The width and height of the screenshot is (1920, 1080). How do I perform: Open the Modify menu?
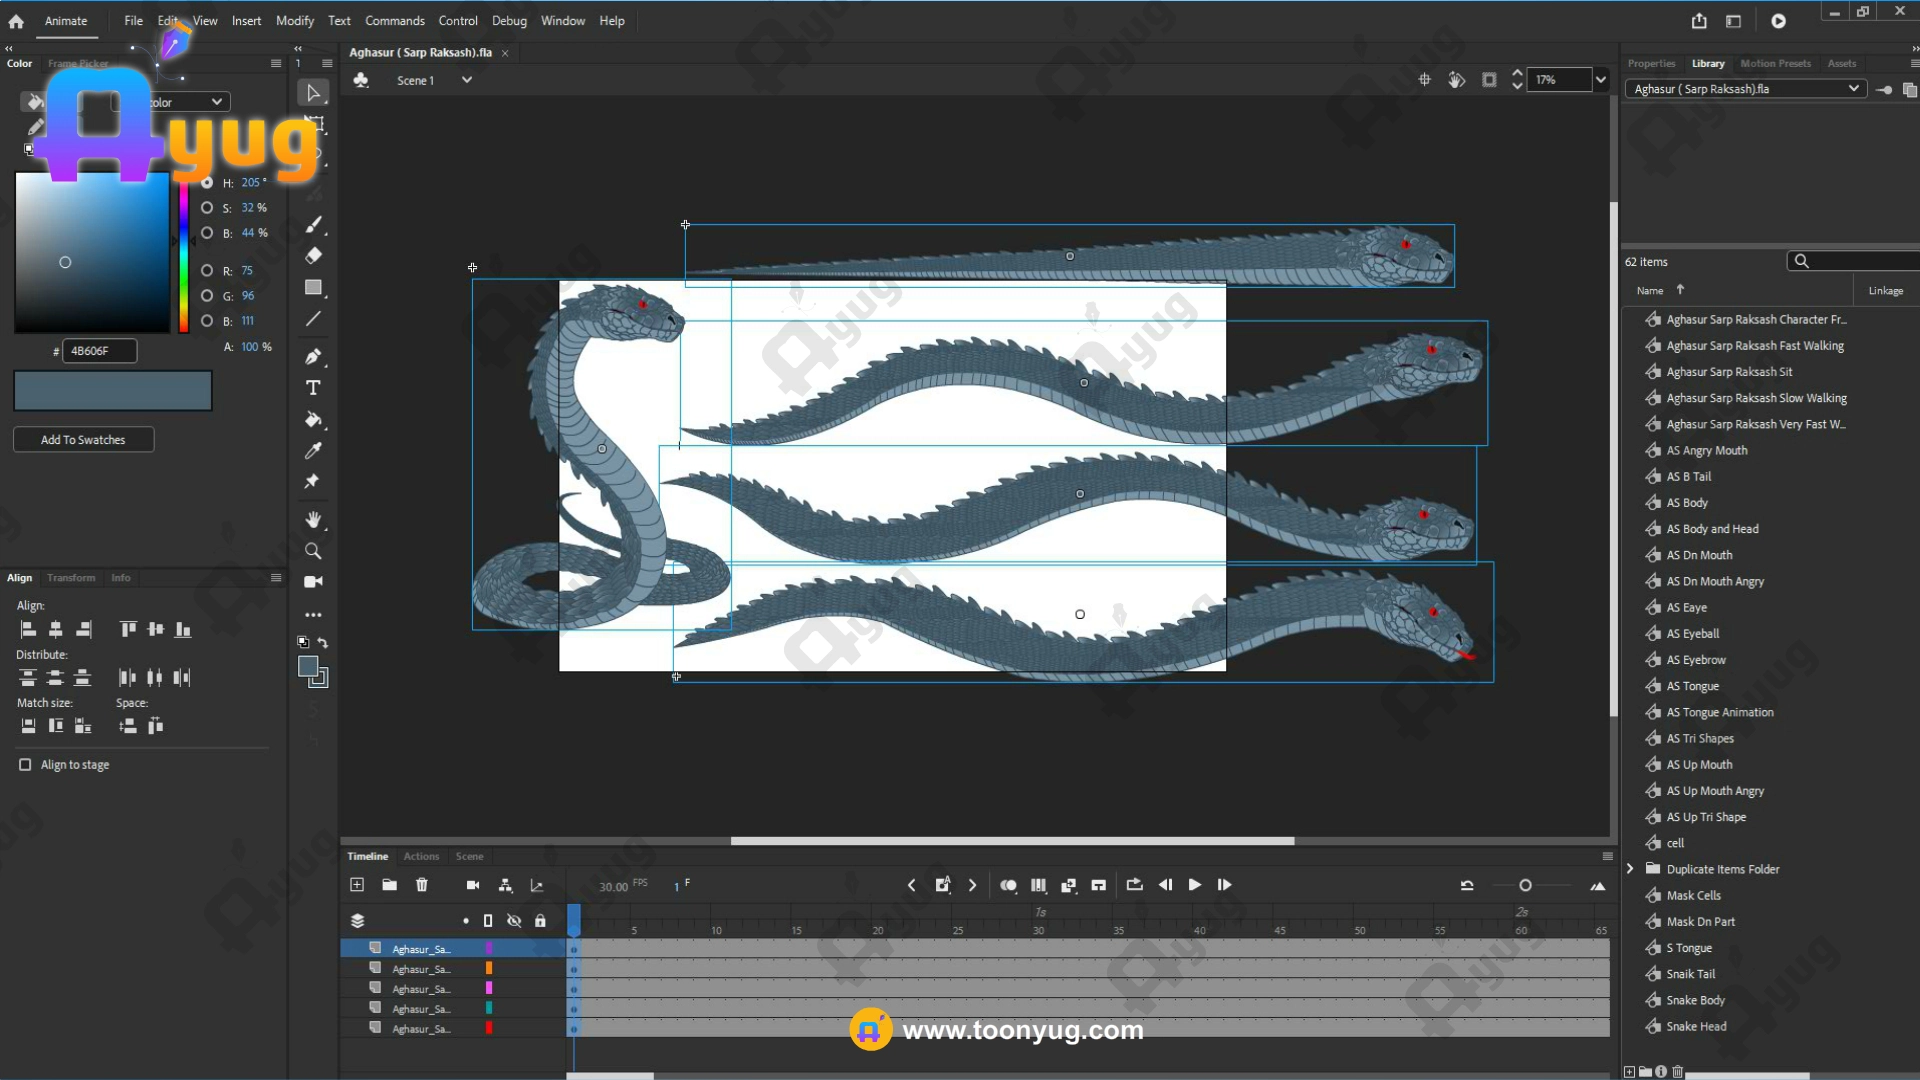[294, 21]
